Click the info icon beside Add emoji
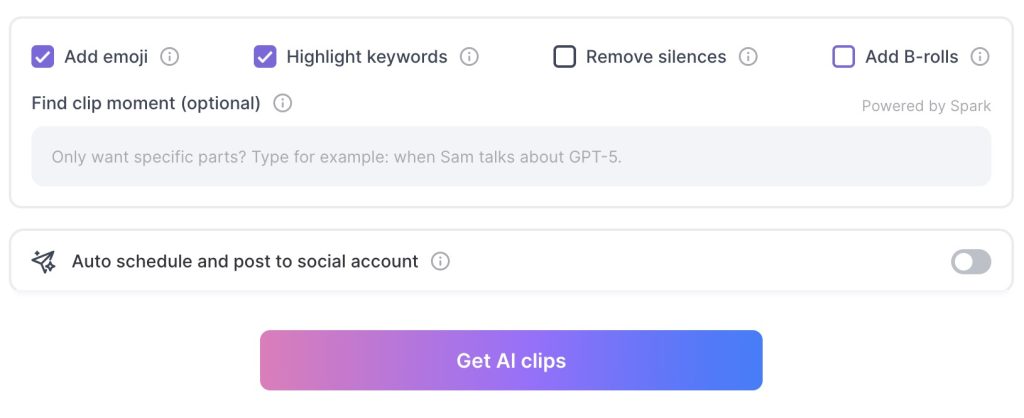Screen dimensions: 1024x418 [x=170, y=57]
